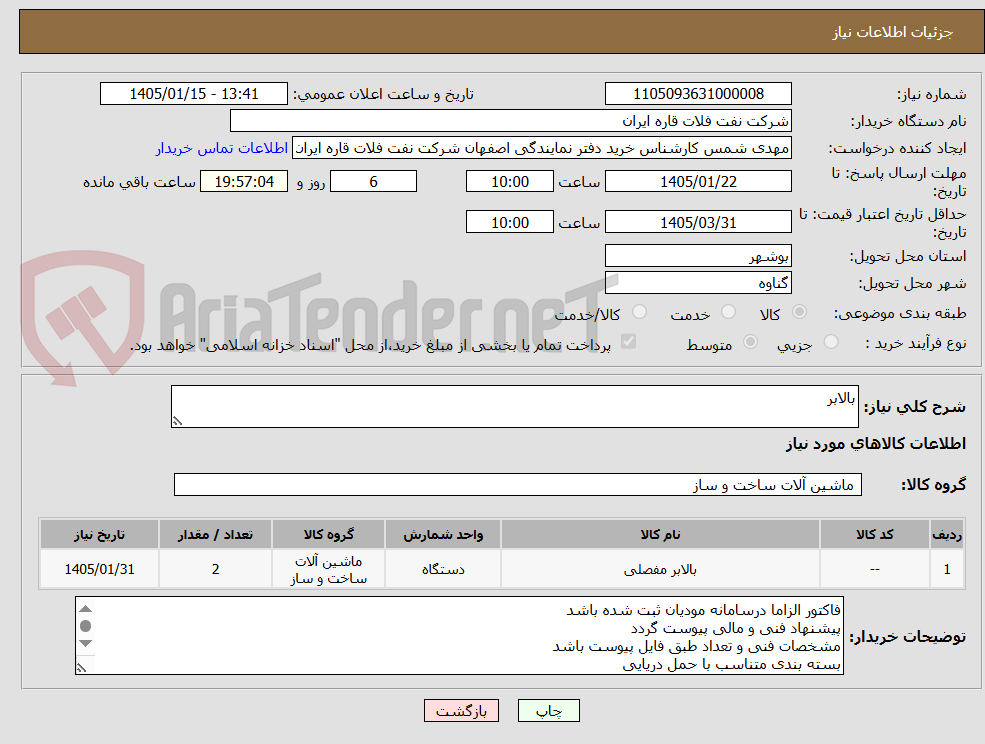Click the چاپ (print) button
Viewport: 985px width, 744px height.
(x=548, y=711)
